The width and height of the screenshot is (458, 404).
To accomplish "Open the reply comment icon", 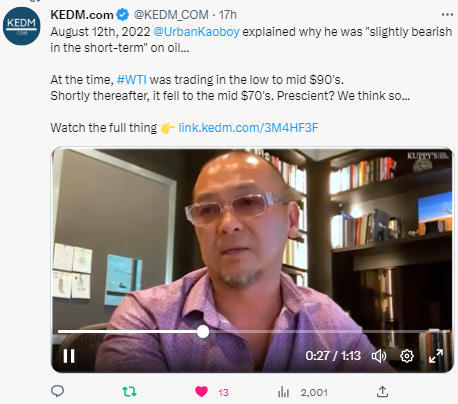I will coord(57,391).
